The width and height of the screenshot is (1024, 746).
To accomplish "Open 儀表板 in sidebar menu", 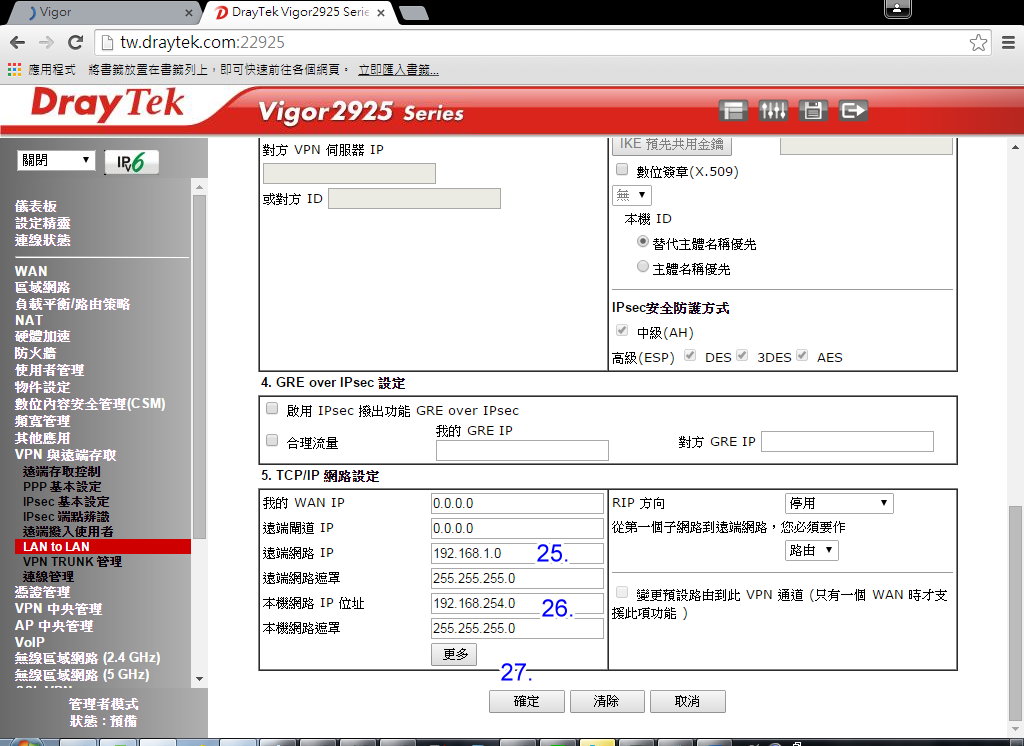I will pyautogui.click(x=36, y=206).
